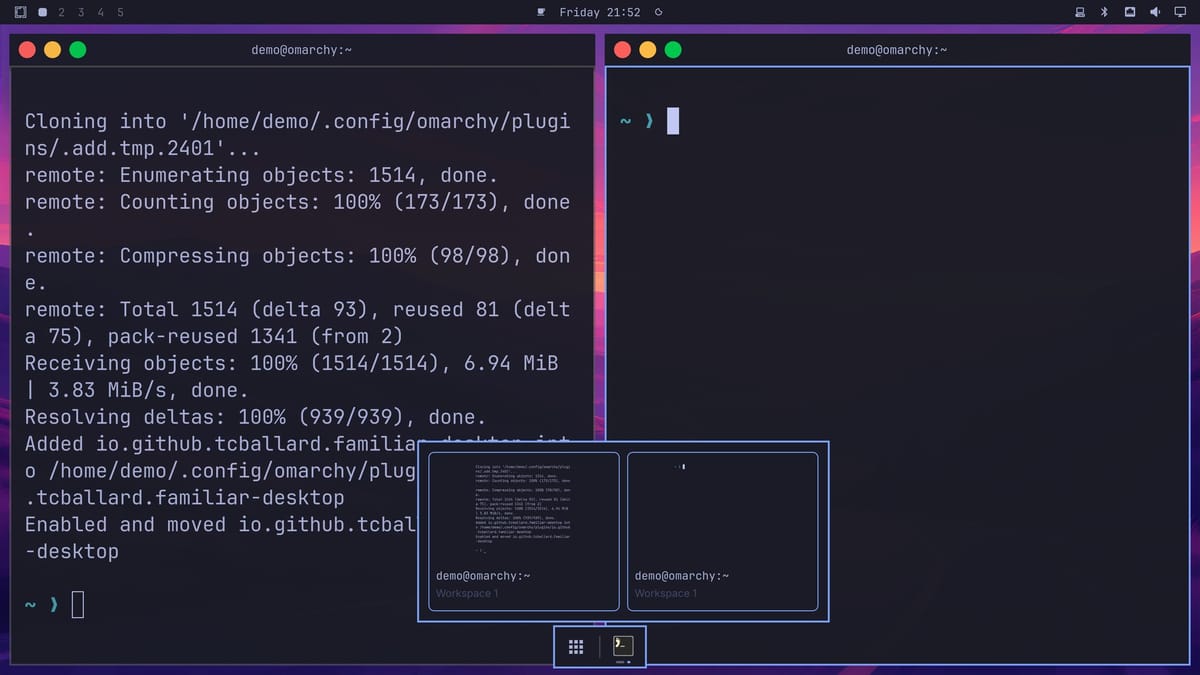Click the terminal icon in dock
The width and height of the screenshot is (1200, 675).
(623, 646)
